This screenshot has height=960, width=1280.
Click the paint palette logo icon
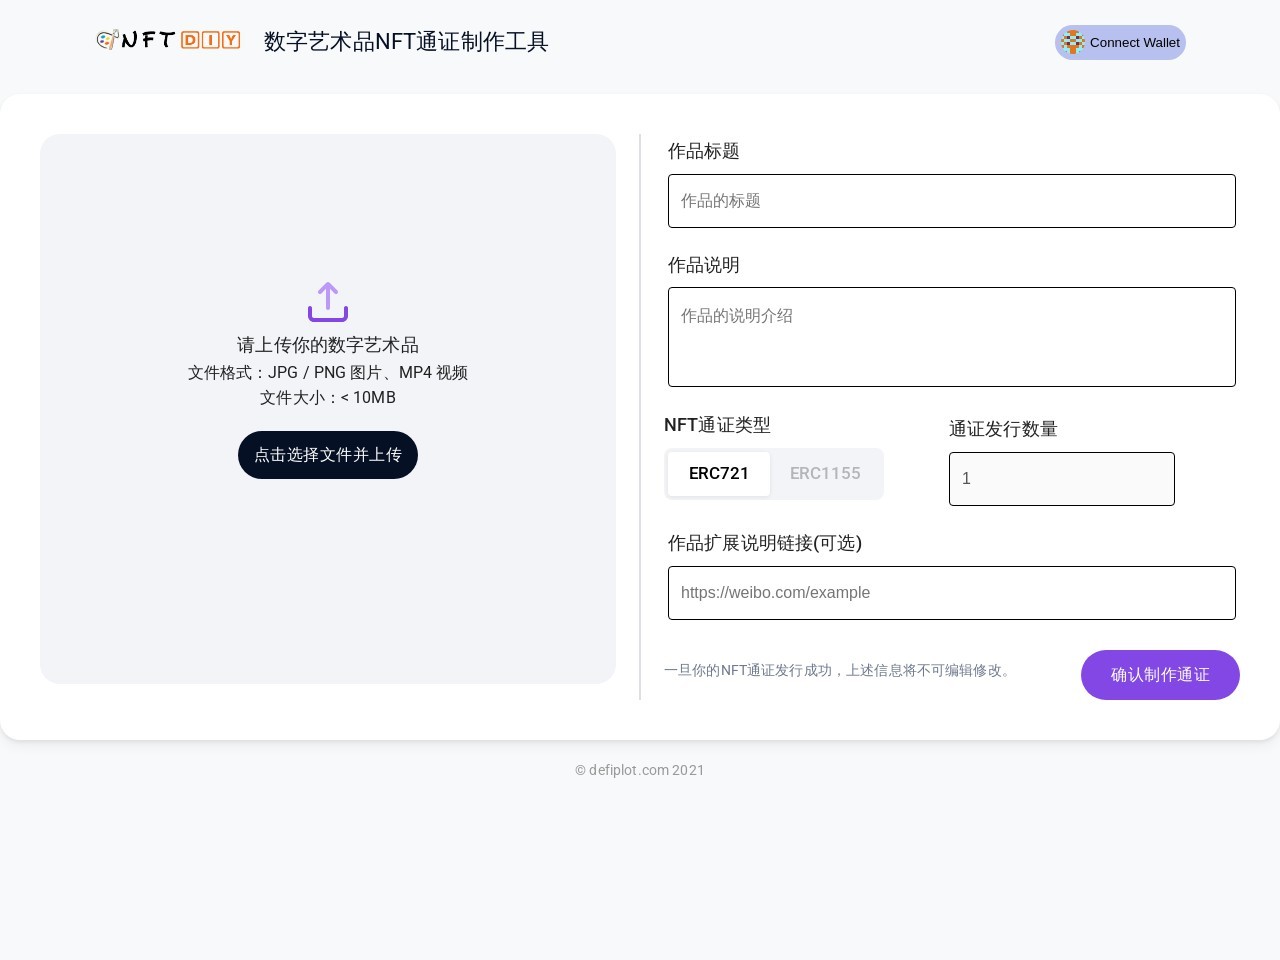(107, 40)
